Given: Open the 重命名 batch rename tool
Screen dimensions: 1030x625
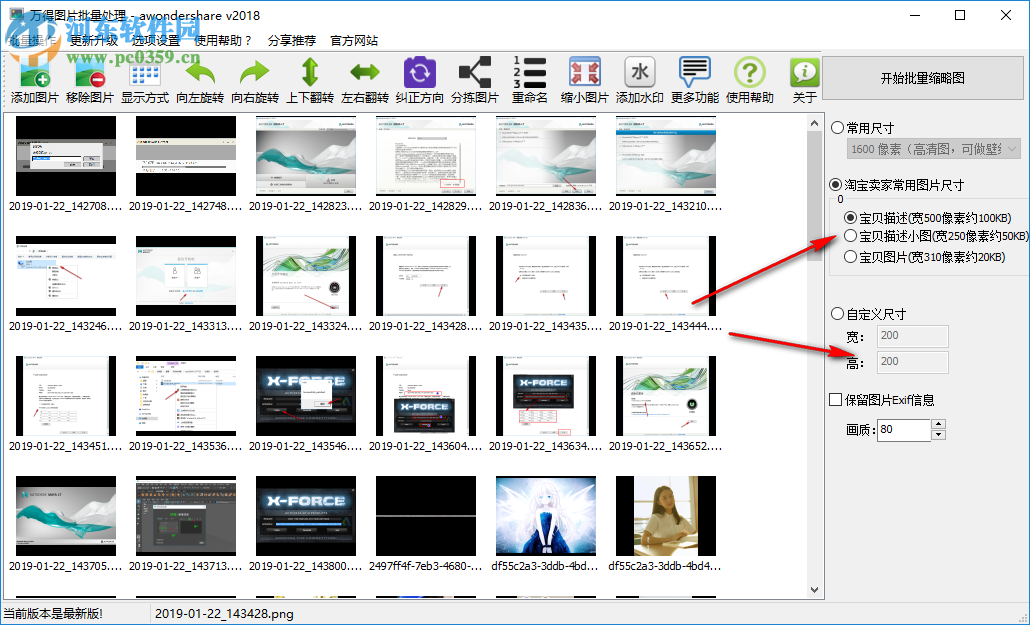Looking at the screenshot, I should pos(529,80).
